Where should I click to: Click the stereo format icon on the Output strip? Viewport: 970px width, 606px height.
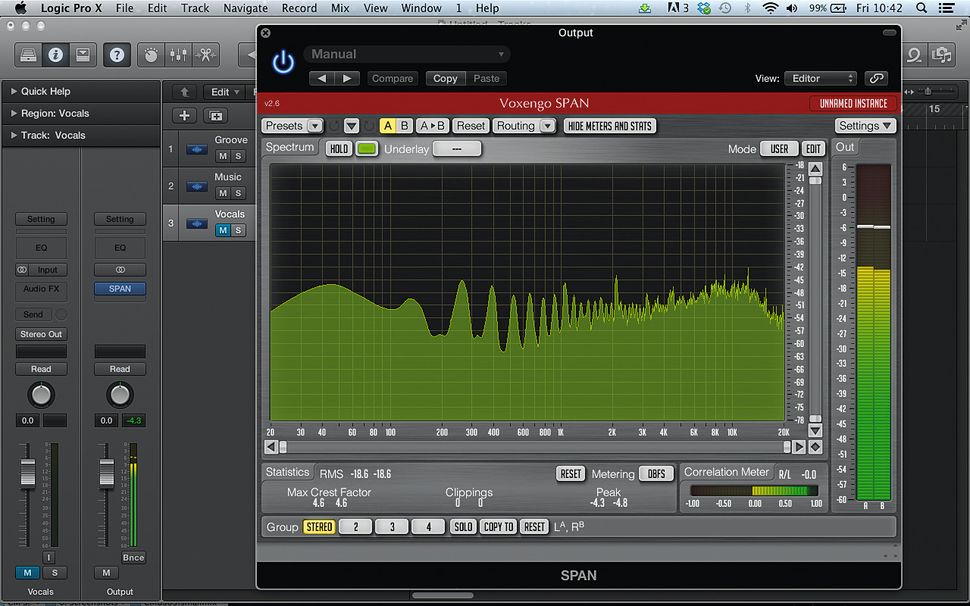click(119, 269)
